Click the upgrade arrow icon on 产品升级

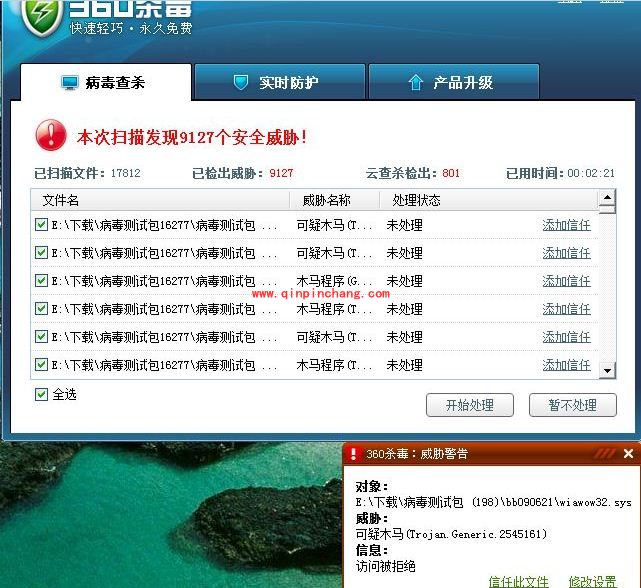pos(415,82)
